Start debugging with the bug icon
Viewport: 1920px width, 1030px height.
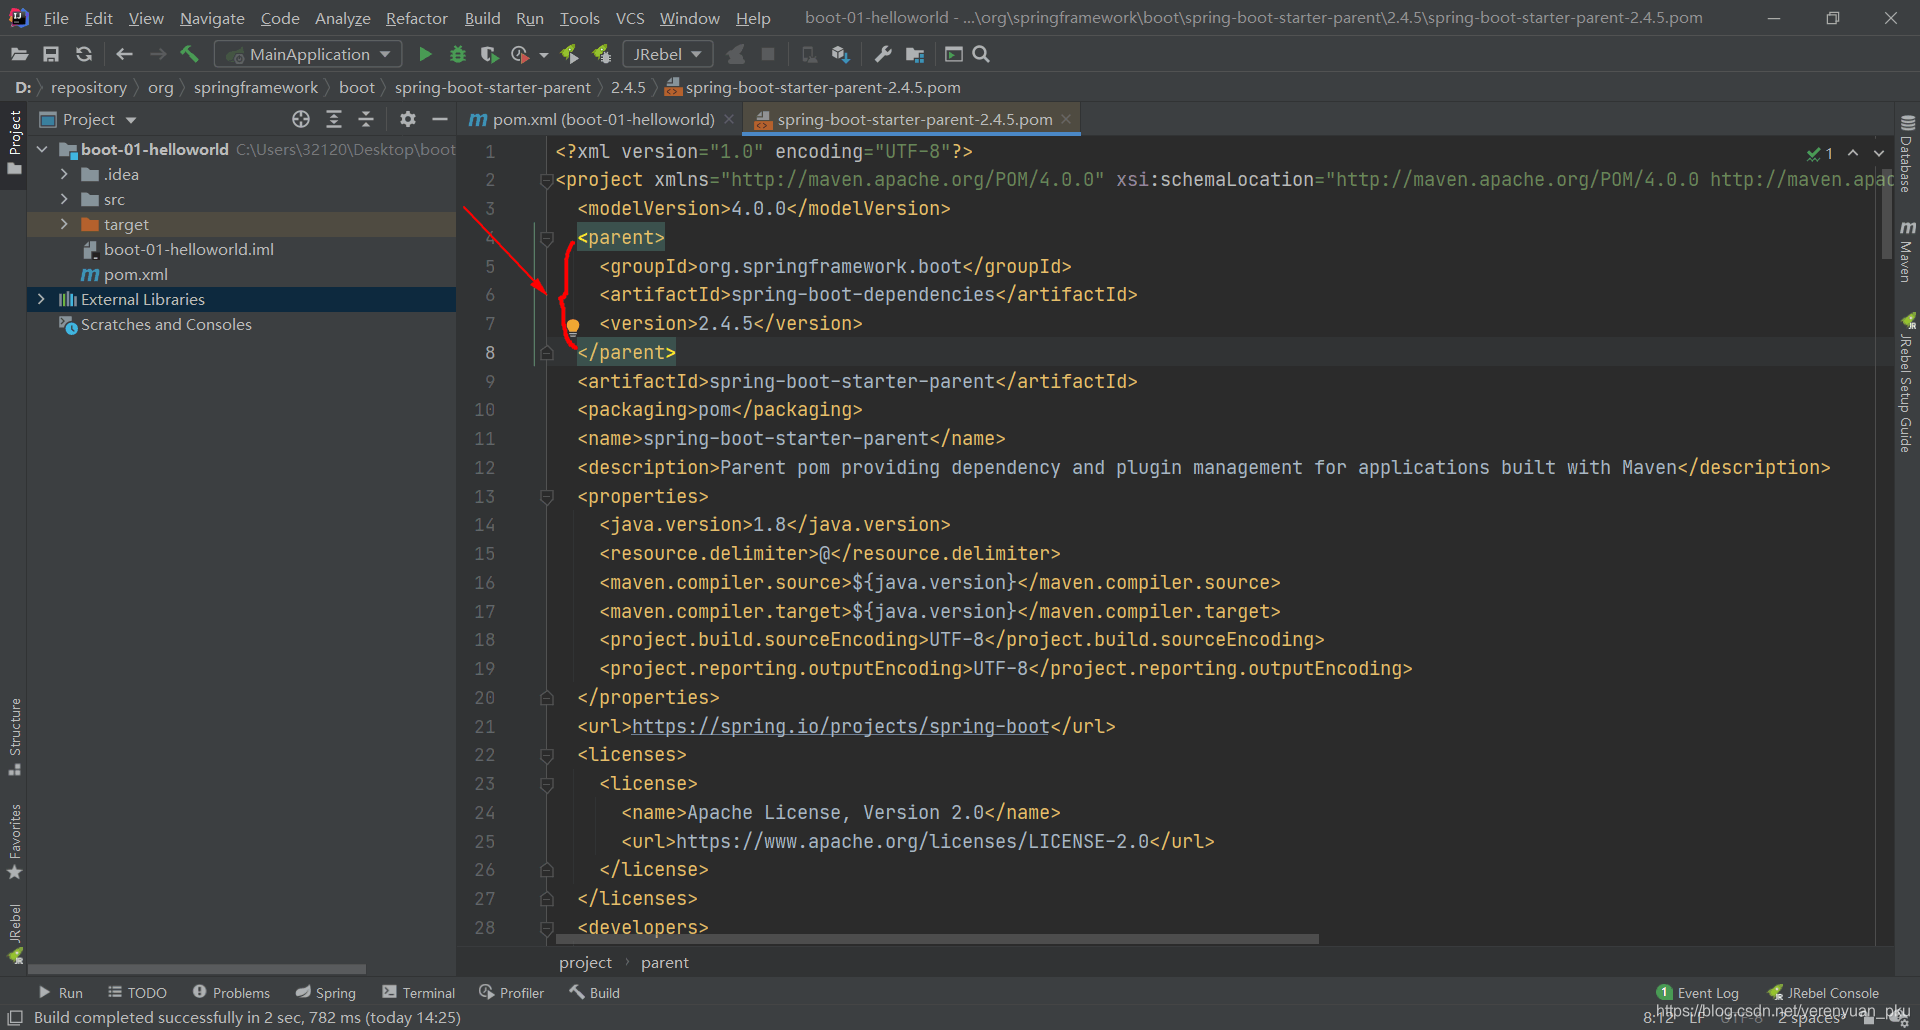(x=458, y=55)
